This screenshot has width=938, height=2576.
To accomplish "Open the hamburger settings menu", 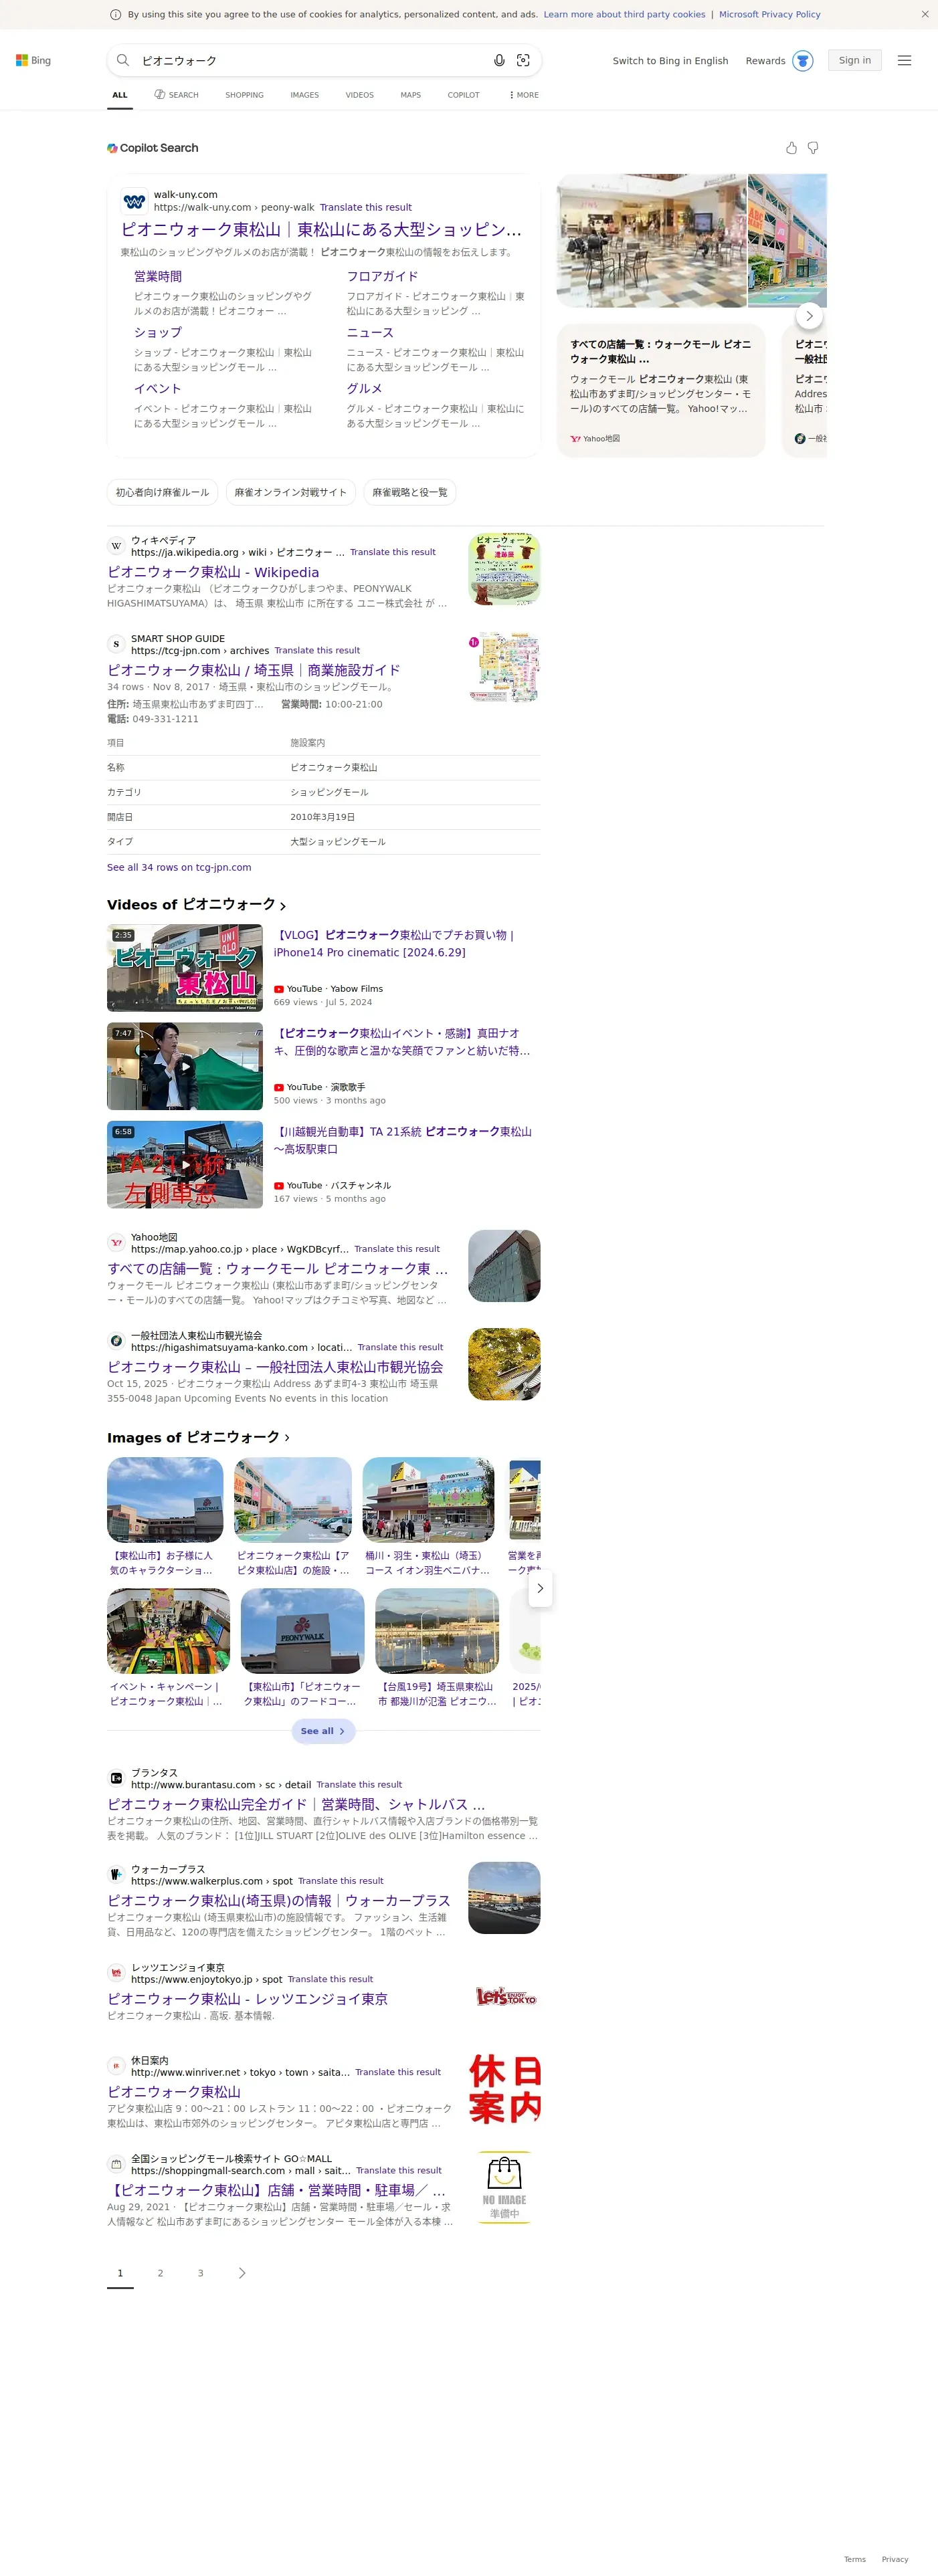I will point(904,60).
